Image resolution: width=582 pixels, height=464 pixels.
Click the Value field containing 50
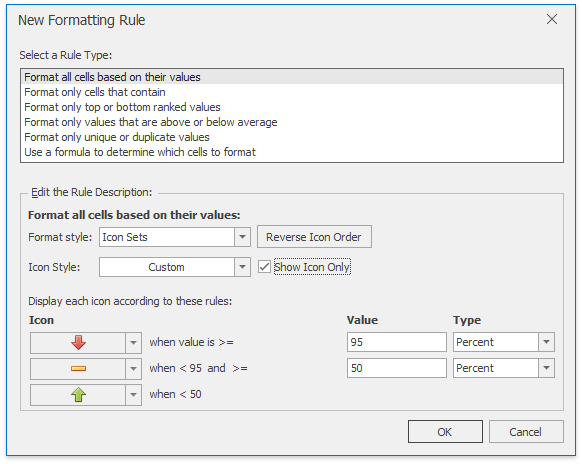[x=396, y=368]
